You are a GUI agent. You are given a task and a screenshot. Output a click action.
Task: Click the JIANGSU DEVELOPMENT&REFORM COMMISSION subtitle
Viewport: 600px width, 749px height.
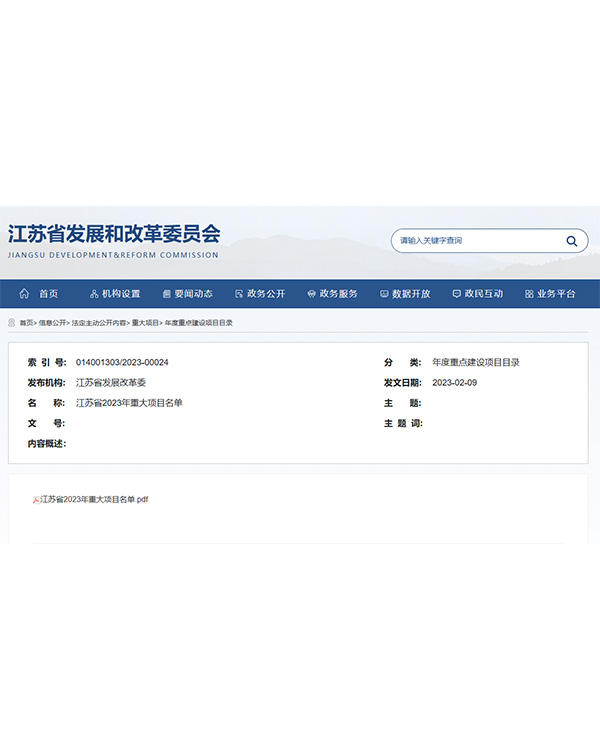tap(113, 255)
